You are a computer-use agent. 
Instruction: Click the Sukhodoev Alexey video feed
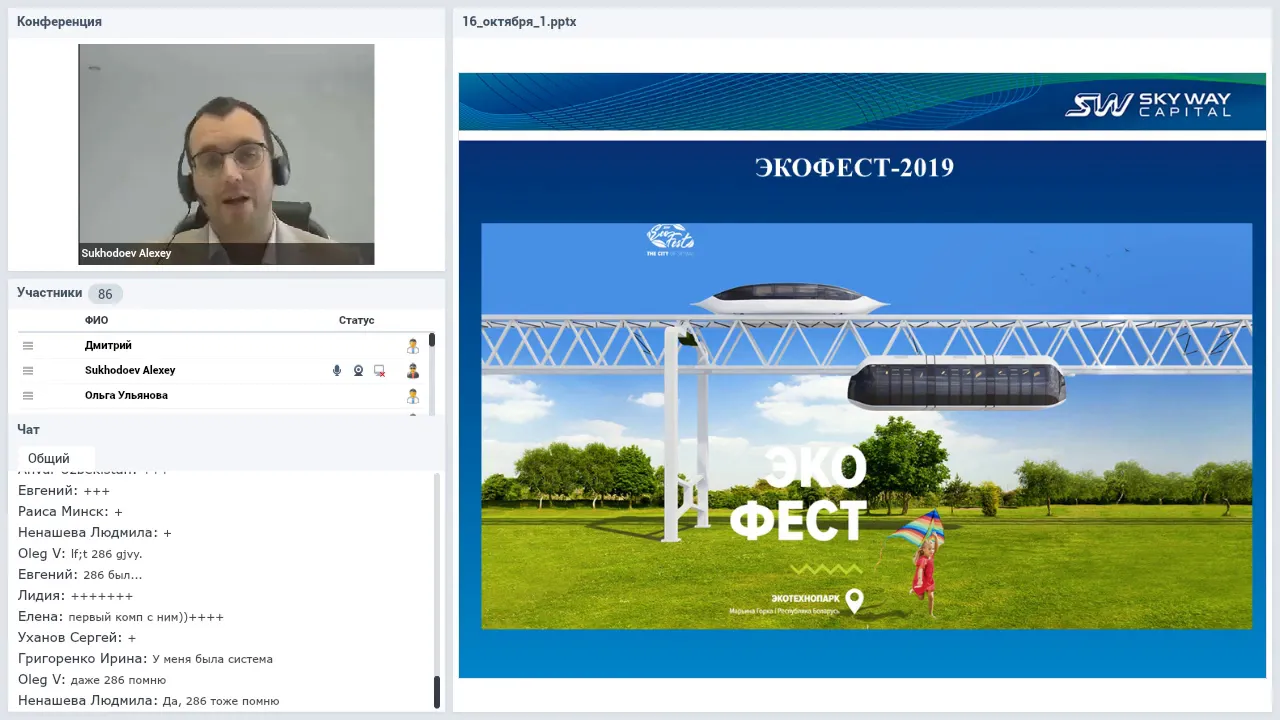(226, 154)
